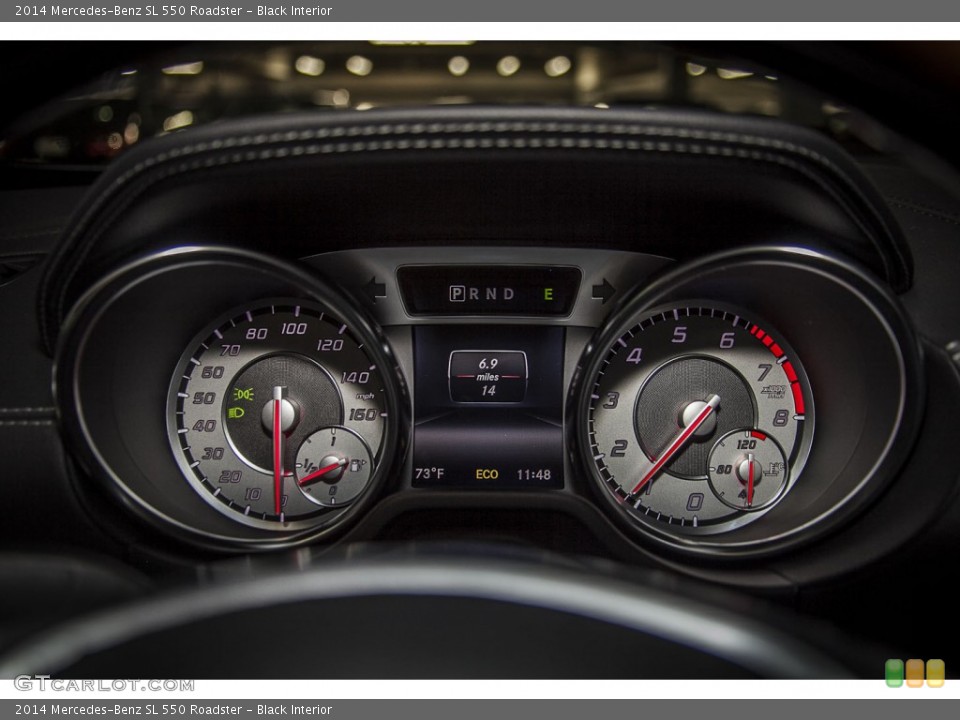Image resolution: width=960 pixels, height=720 pixels.
Task: Click the number 6 on tachometer
Action: tap(727, 340)
